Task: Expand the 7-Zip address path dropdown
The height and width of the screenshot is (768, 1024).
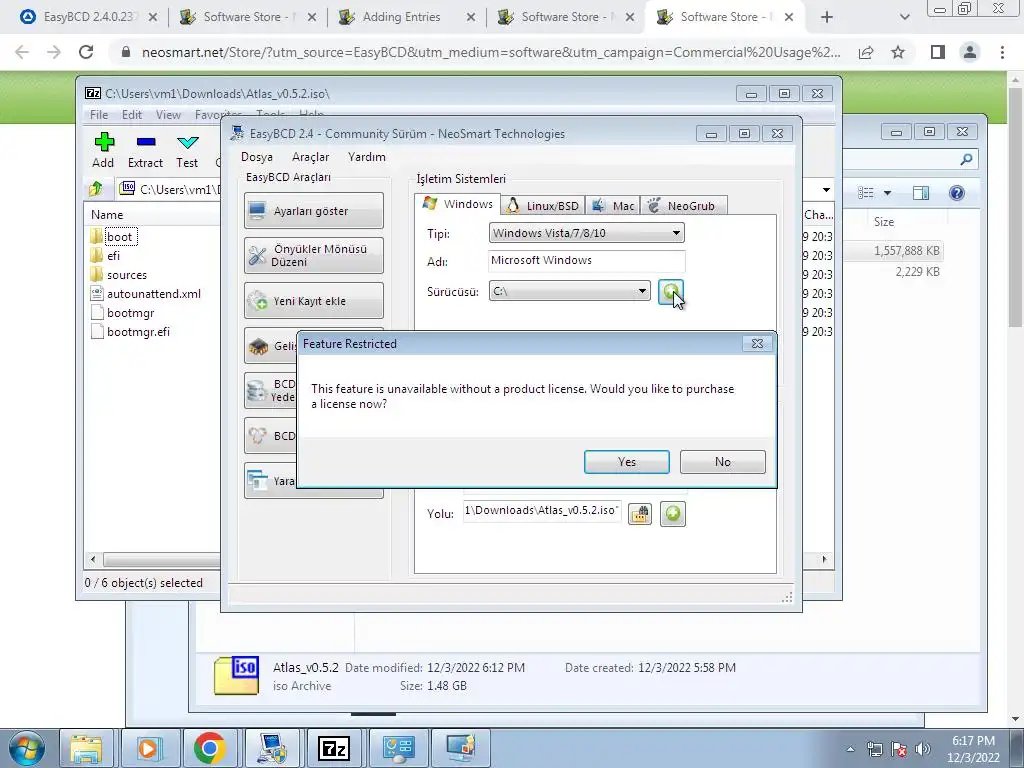Action: coord(826,190)
